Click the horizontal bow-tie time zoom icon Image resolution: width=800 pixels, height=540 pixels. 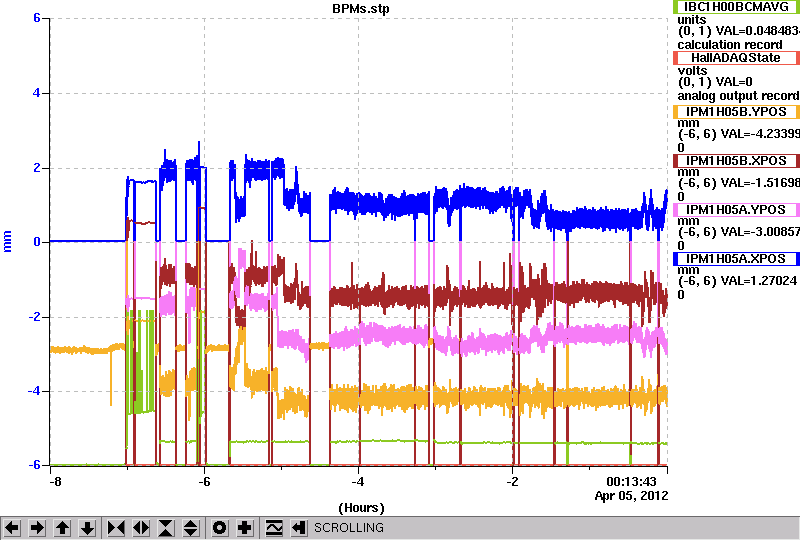(116, 528)
